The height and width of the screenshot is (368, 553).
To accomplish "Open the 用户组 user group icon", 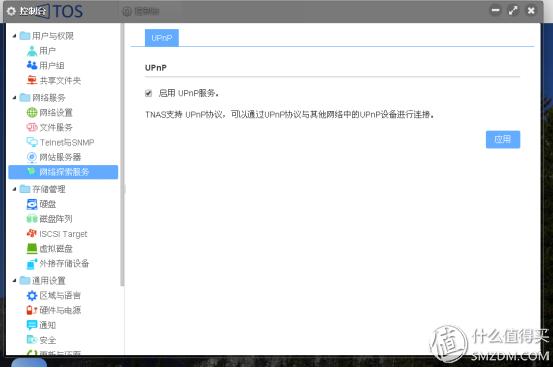I will tap(32, 65).
